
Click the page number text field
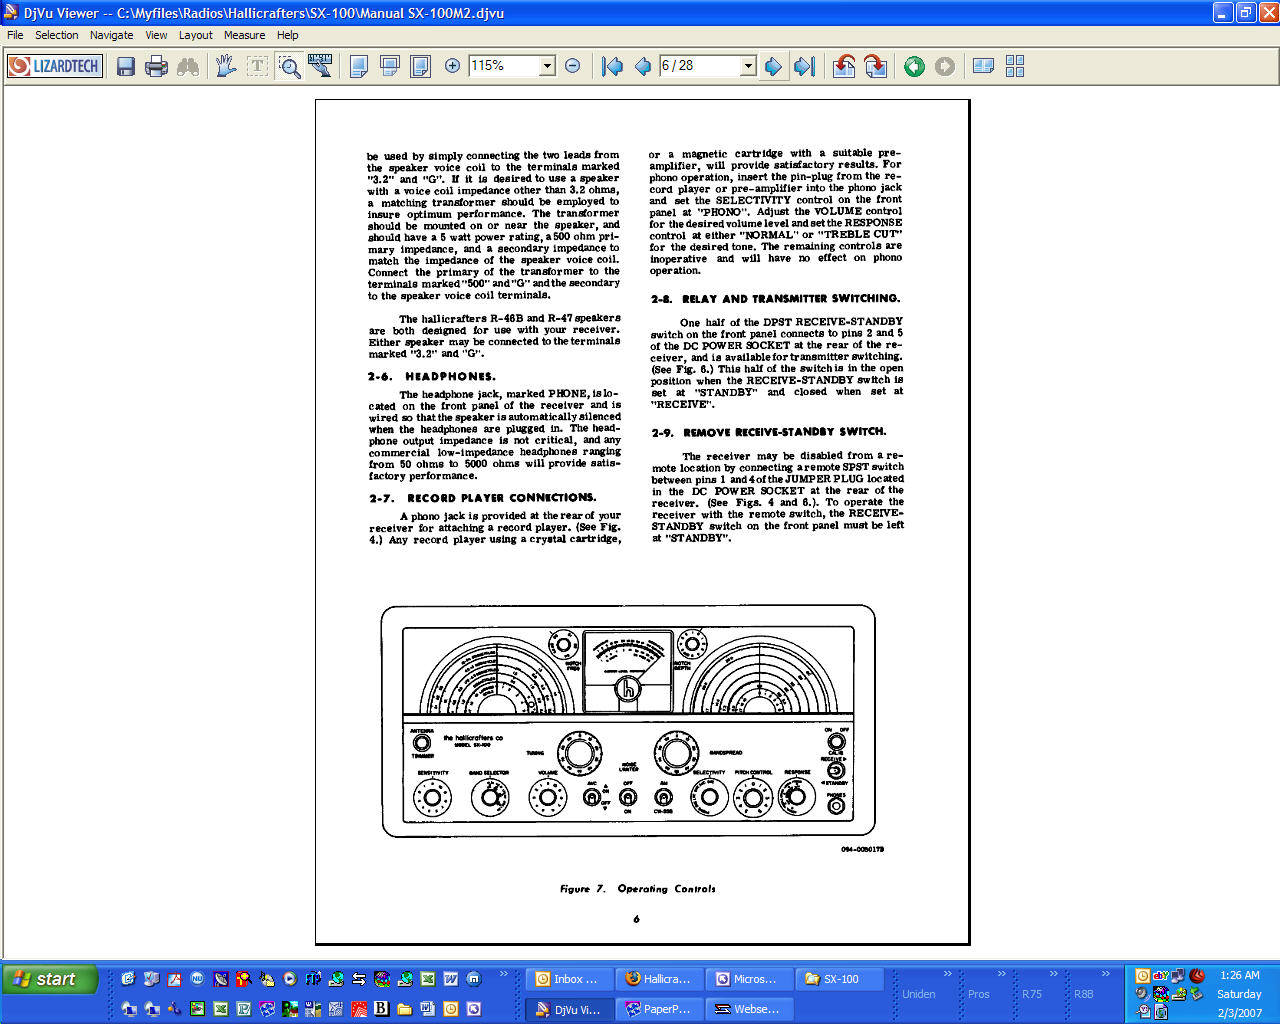700,66
